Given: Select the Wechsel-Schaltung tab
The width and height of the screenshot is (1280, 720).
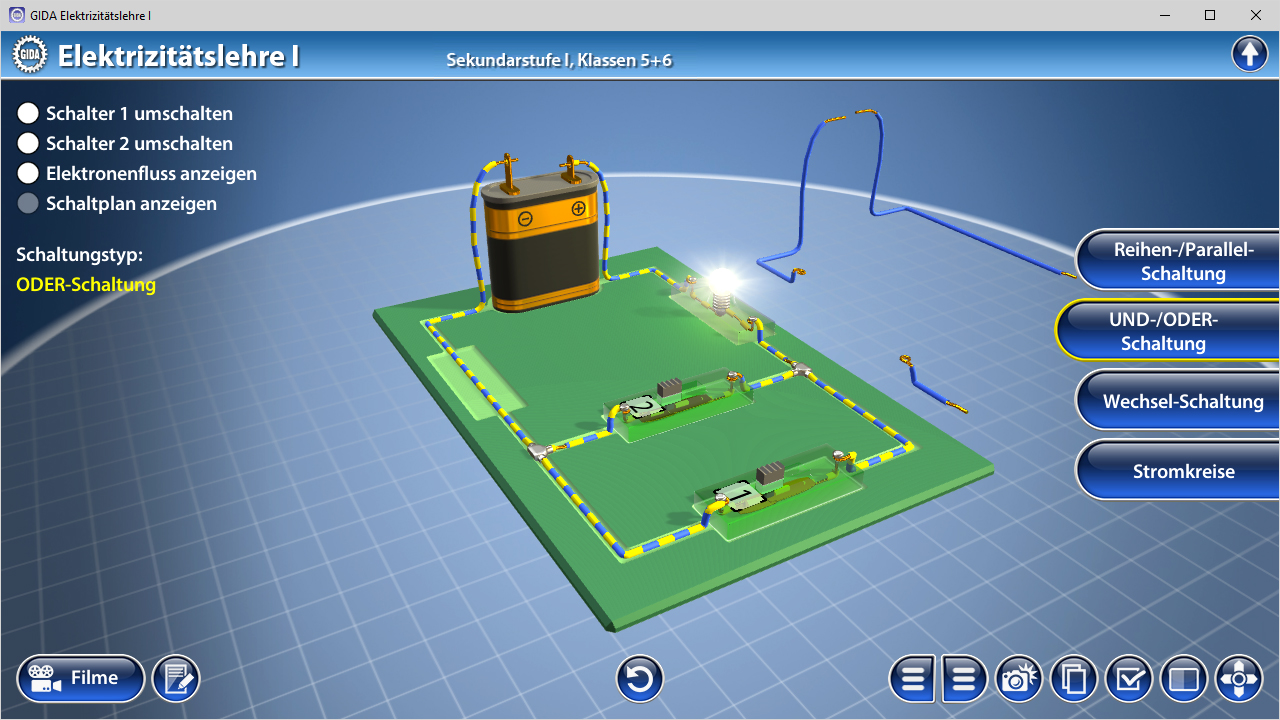Looking at the screenshot, I should (1182, 401).
